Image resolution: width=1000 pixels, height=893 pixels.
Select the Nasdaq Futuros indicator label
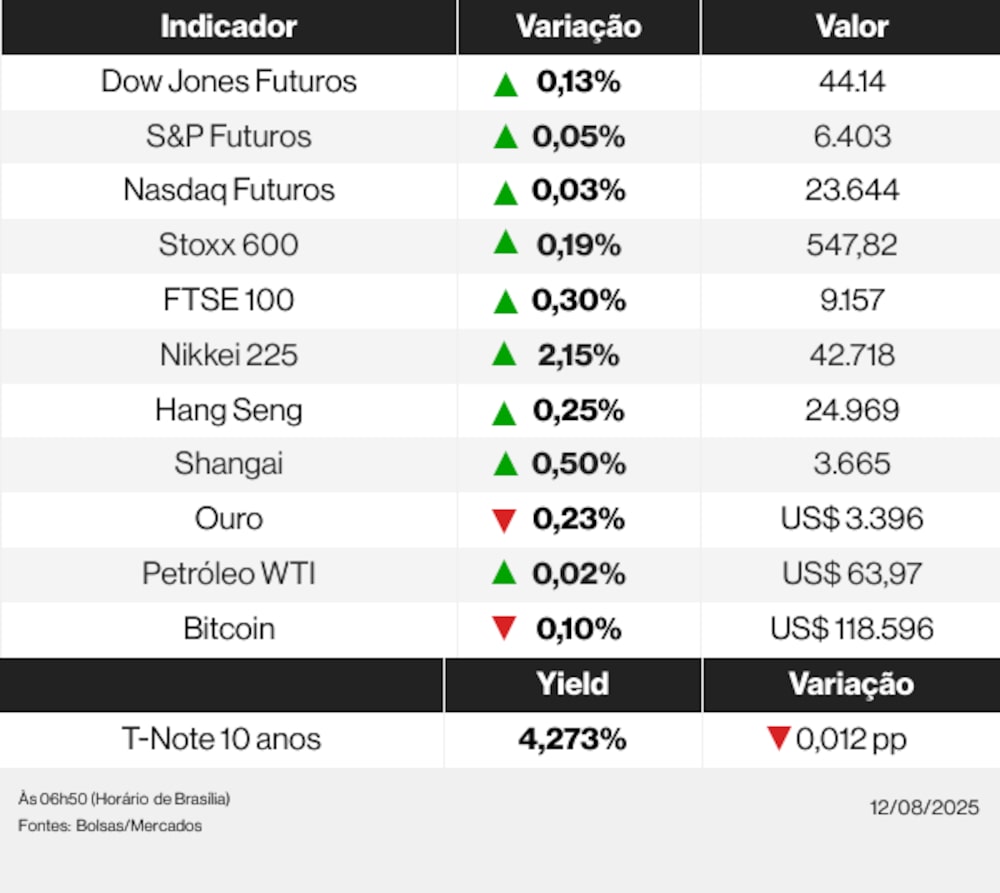click(x=229, y=190)
